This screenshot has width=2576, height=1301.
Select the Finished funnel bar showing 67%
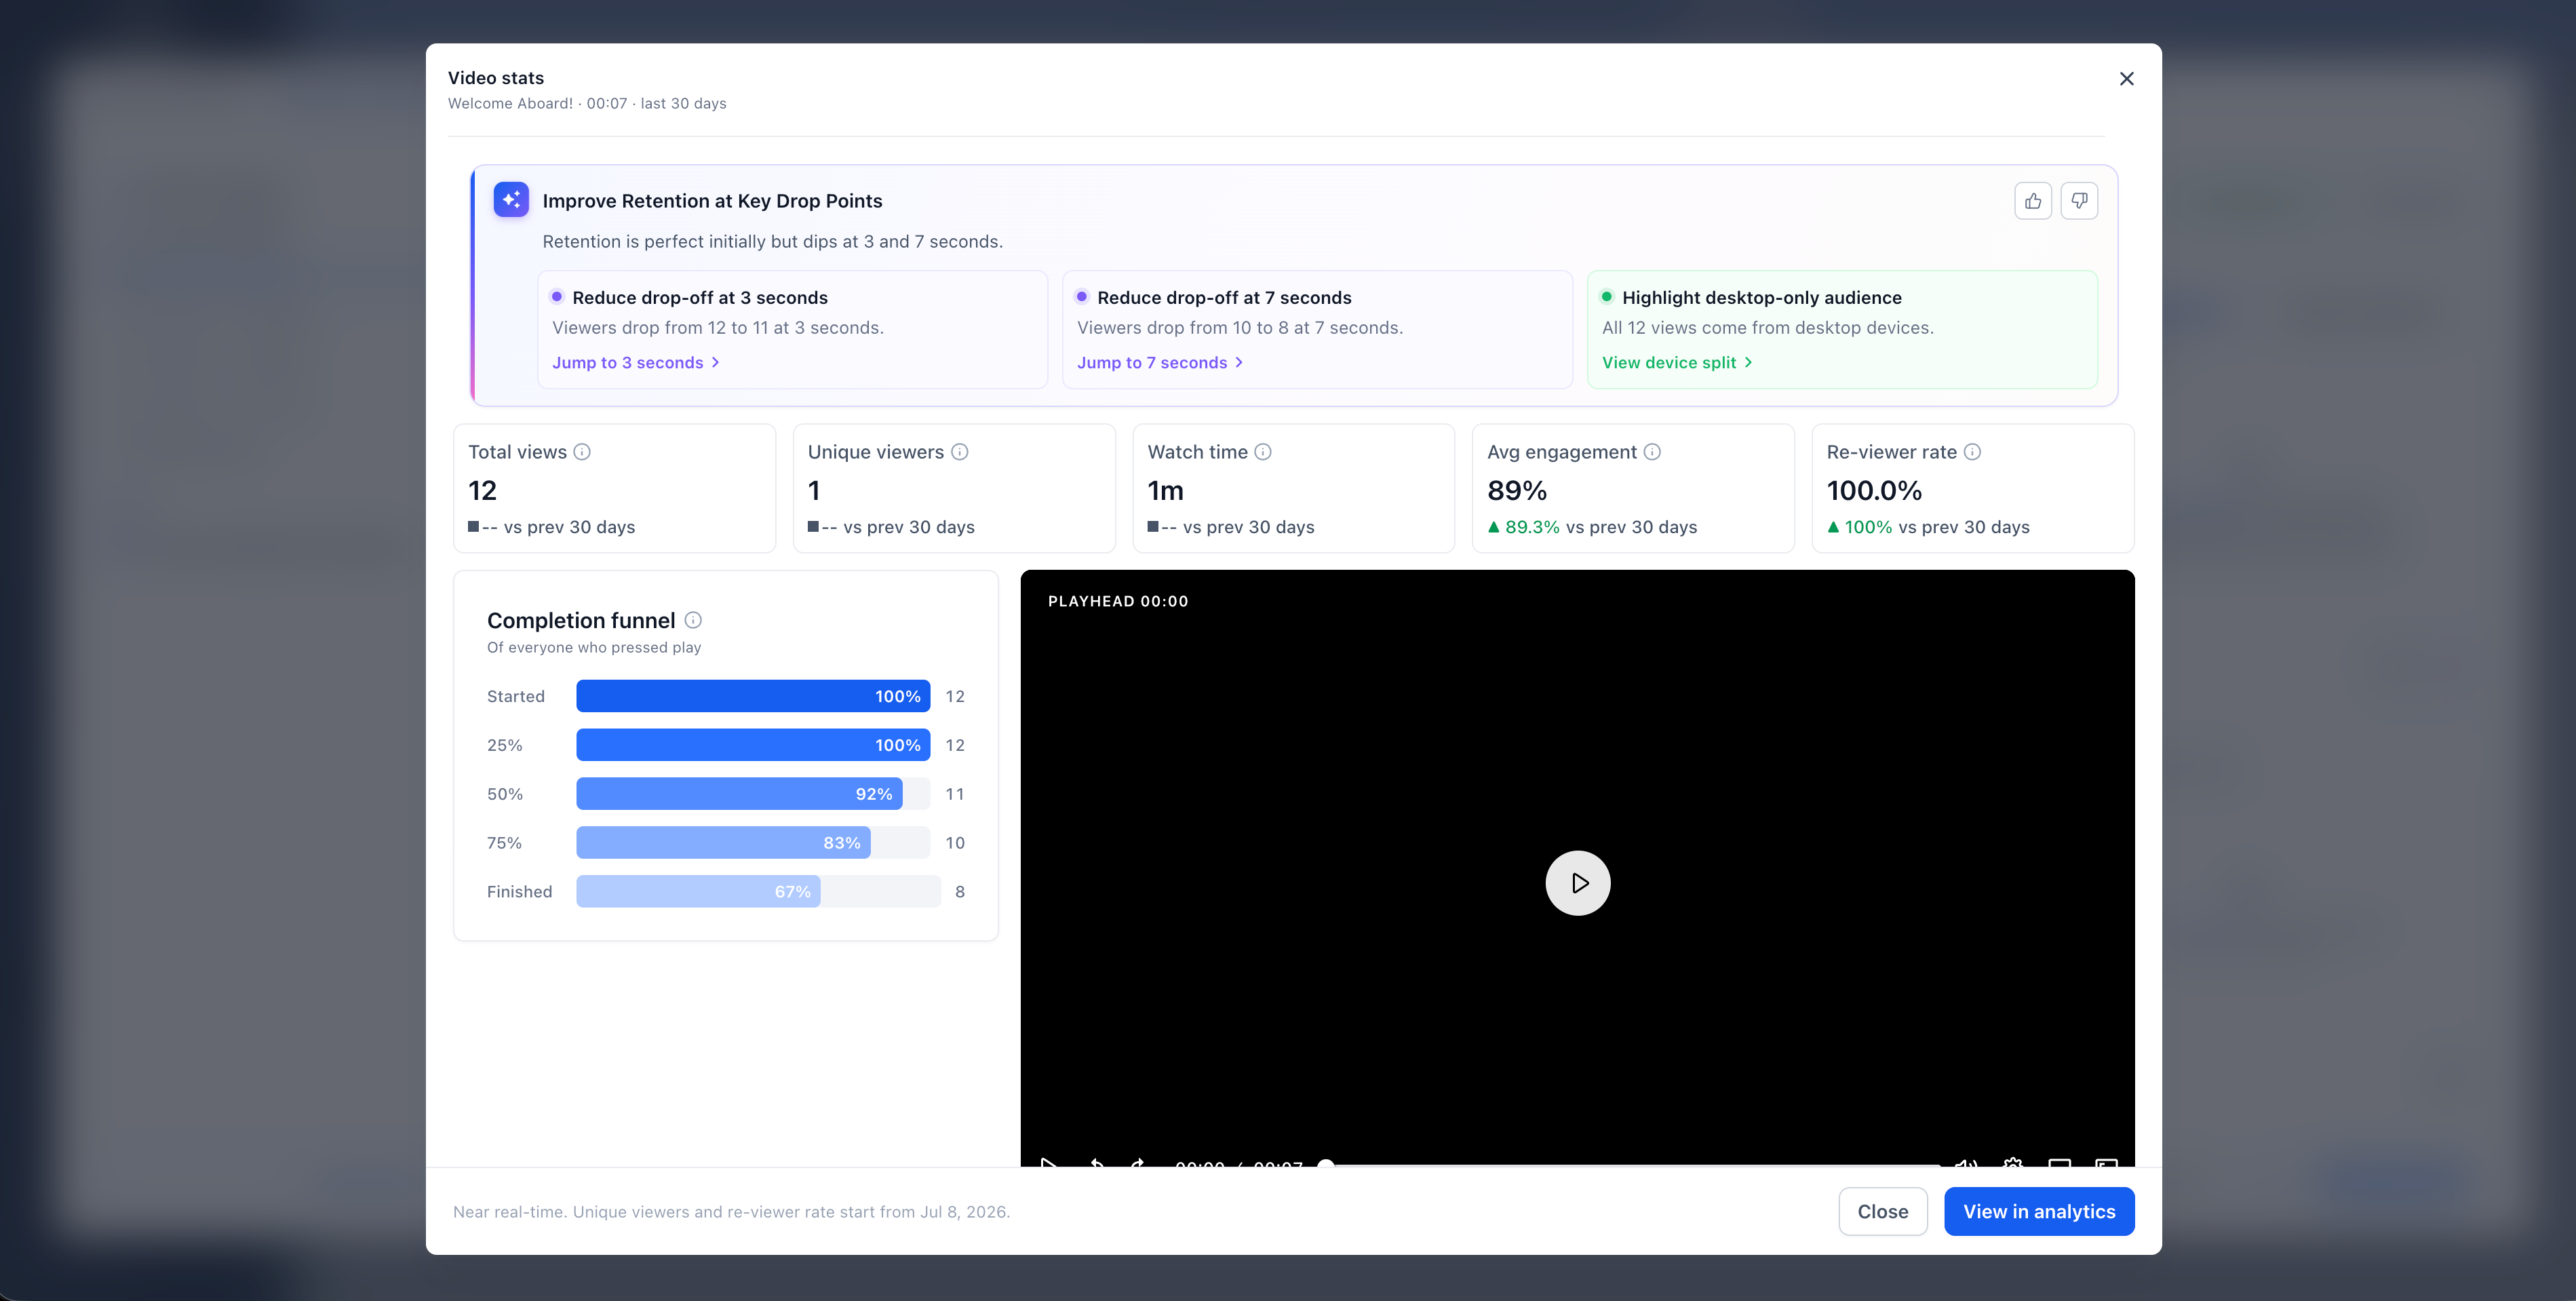point(698,892)
